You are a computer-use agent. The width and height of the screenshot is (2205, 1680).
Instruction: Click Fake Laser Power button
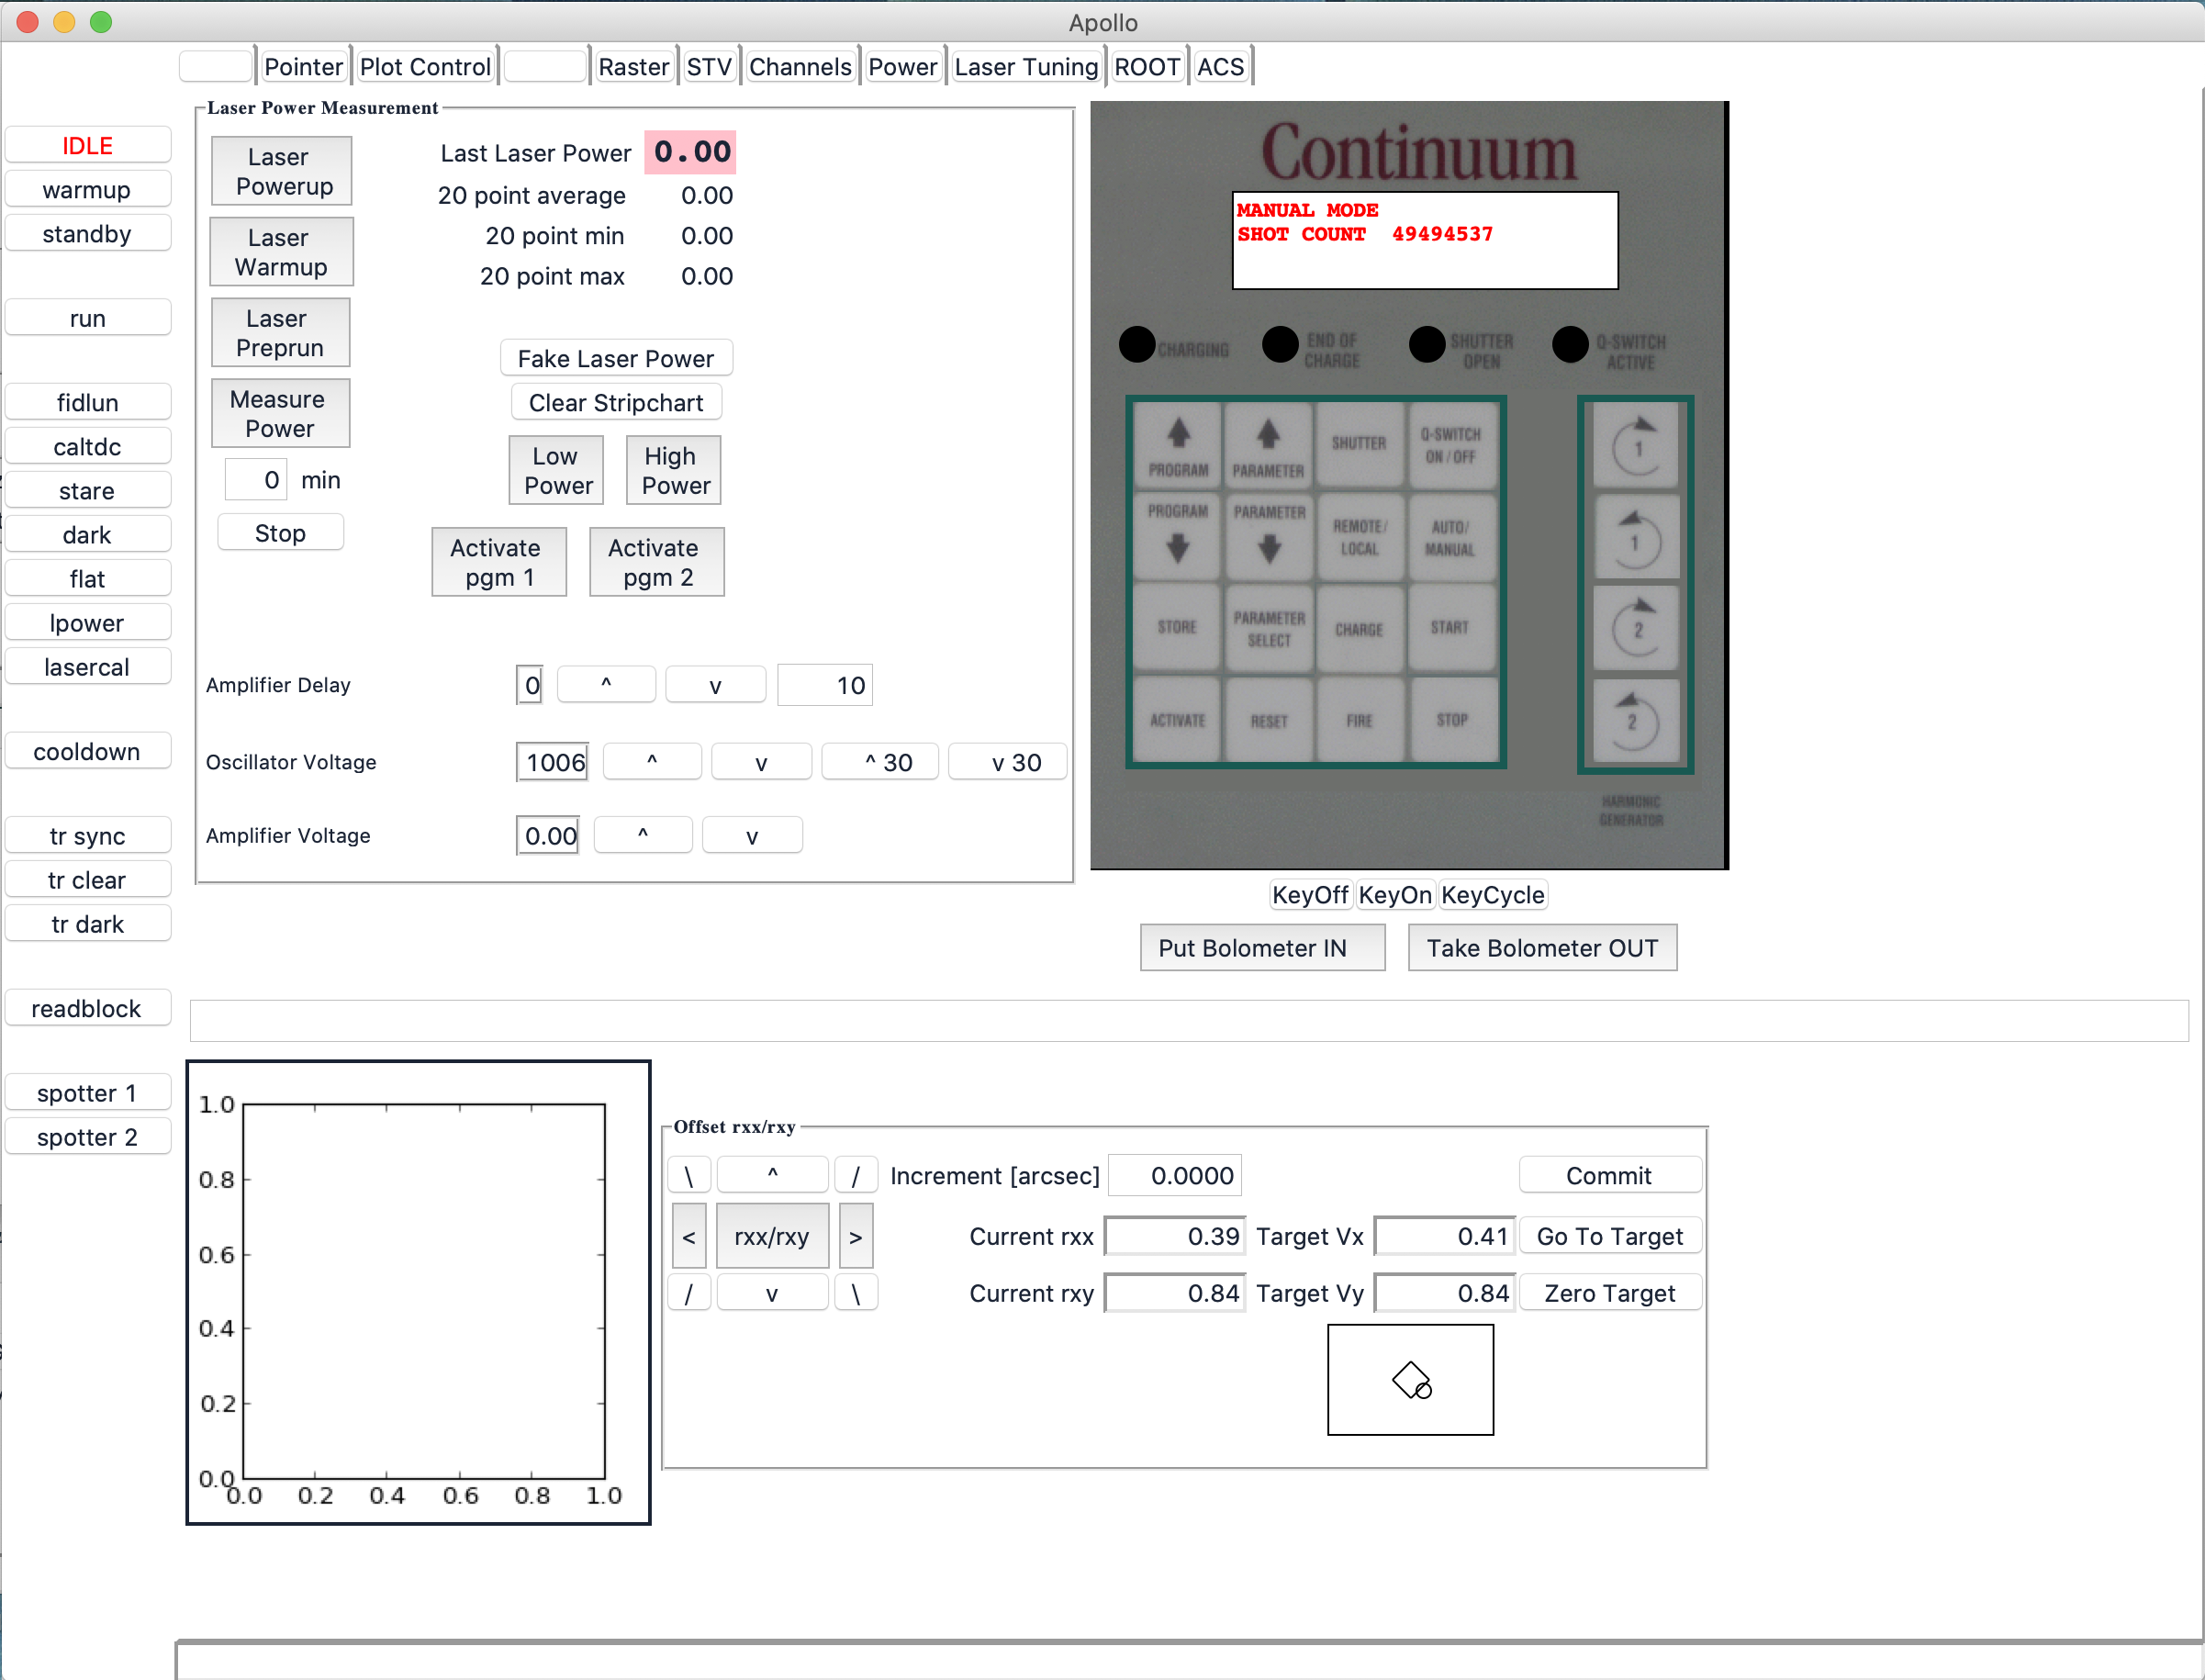point(616,358)
